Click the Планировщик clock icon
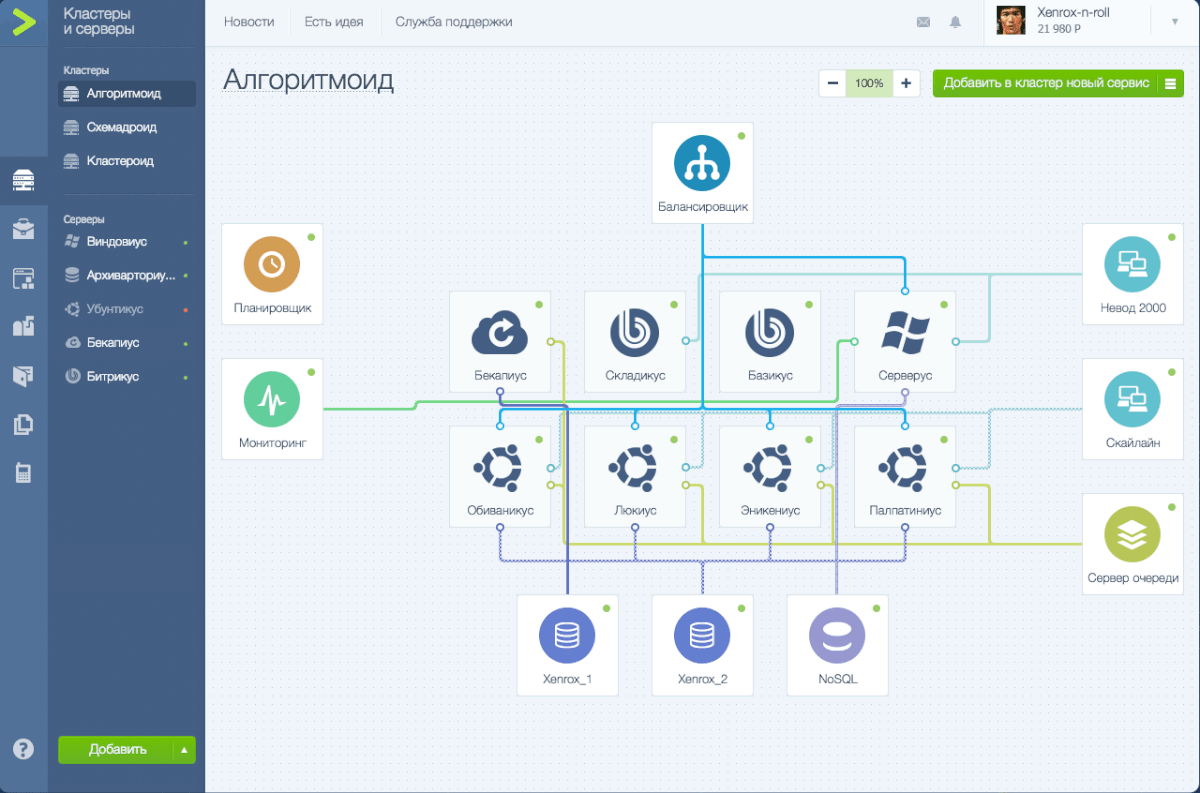Image resolution: width=1200 pixels, height=793 pixels. [x=272, y=262]
